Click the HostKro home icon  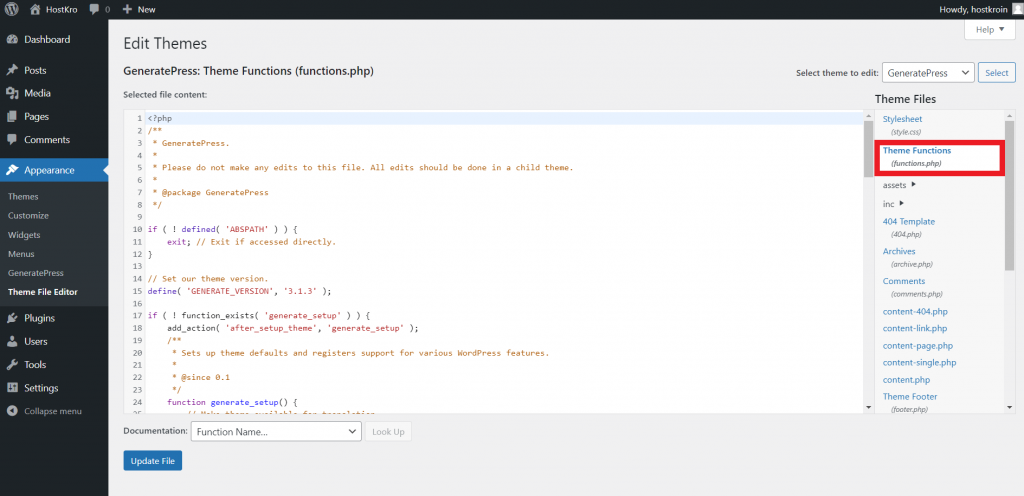pyautogui.click(x=35, y=9)
